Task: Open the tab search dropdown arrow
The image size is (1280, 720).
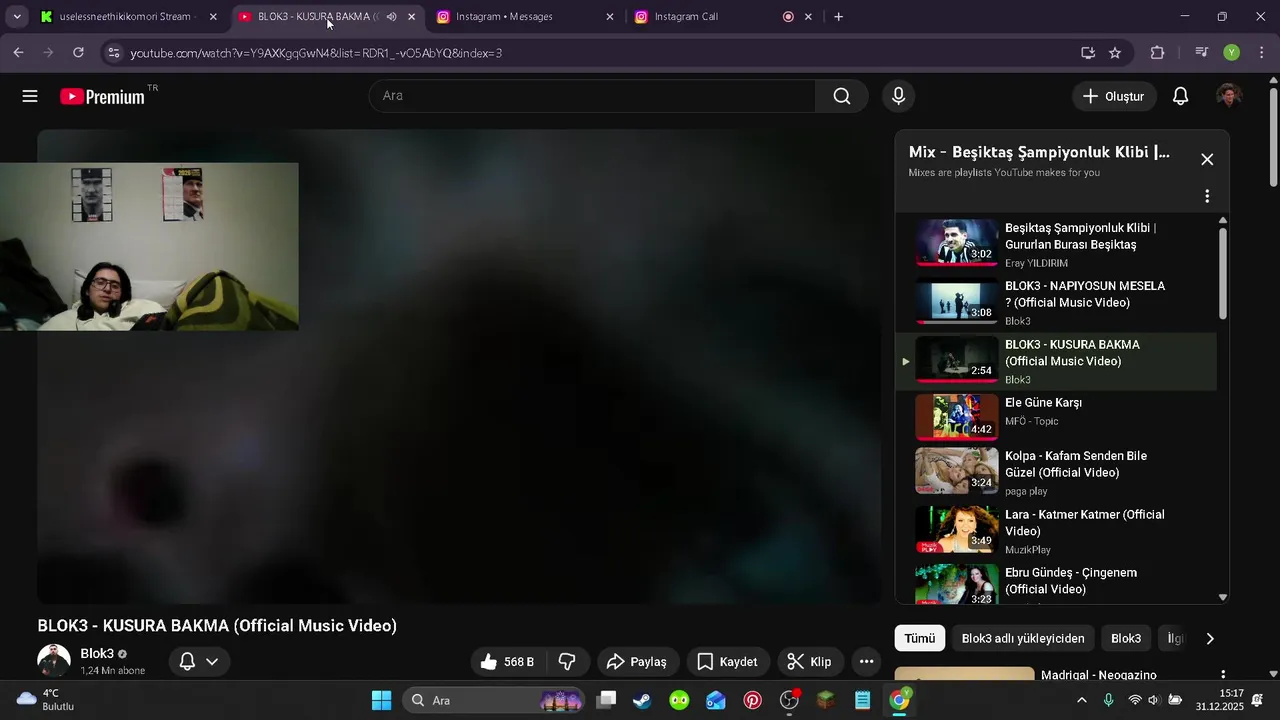Action: [17, 17]
